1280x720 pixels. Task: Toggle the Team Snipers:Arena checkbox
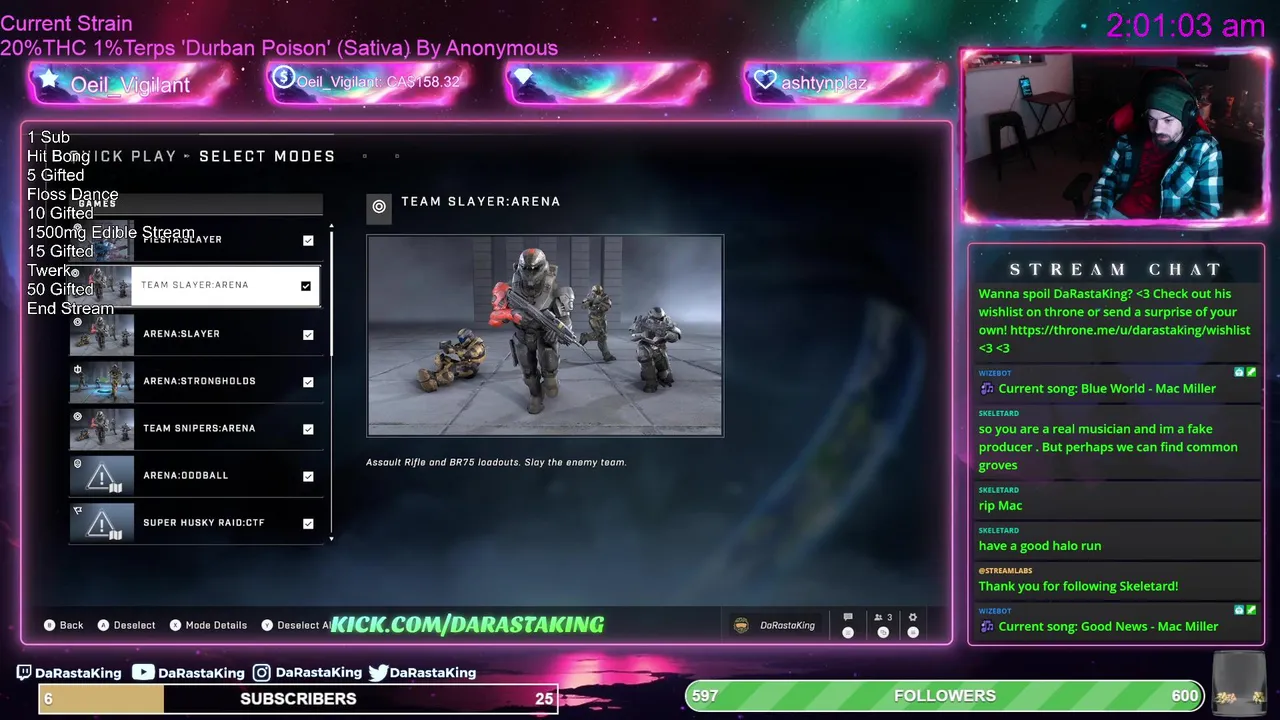[x=308, y=429]
